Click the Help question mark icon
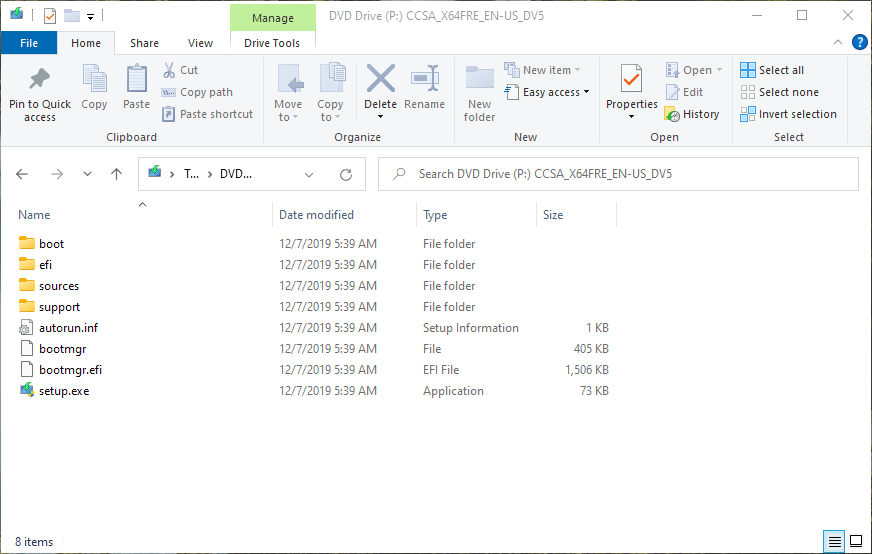The image size is (872, 554). (859, 42)
